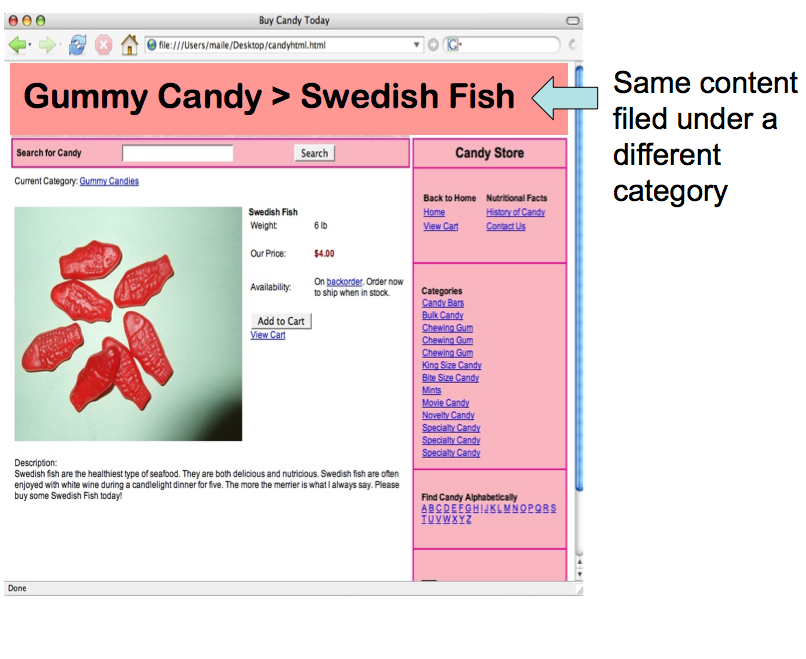Open the Gummy Candies category link

click(112, 181)
